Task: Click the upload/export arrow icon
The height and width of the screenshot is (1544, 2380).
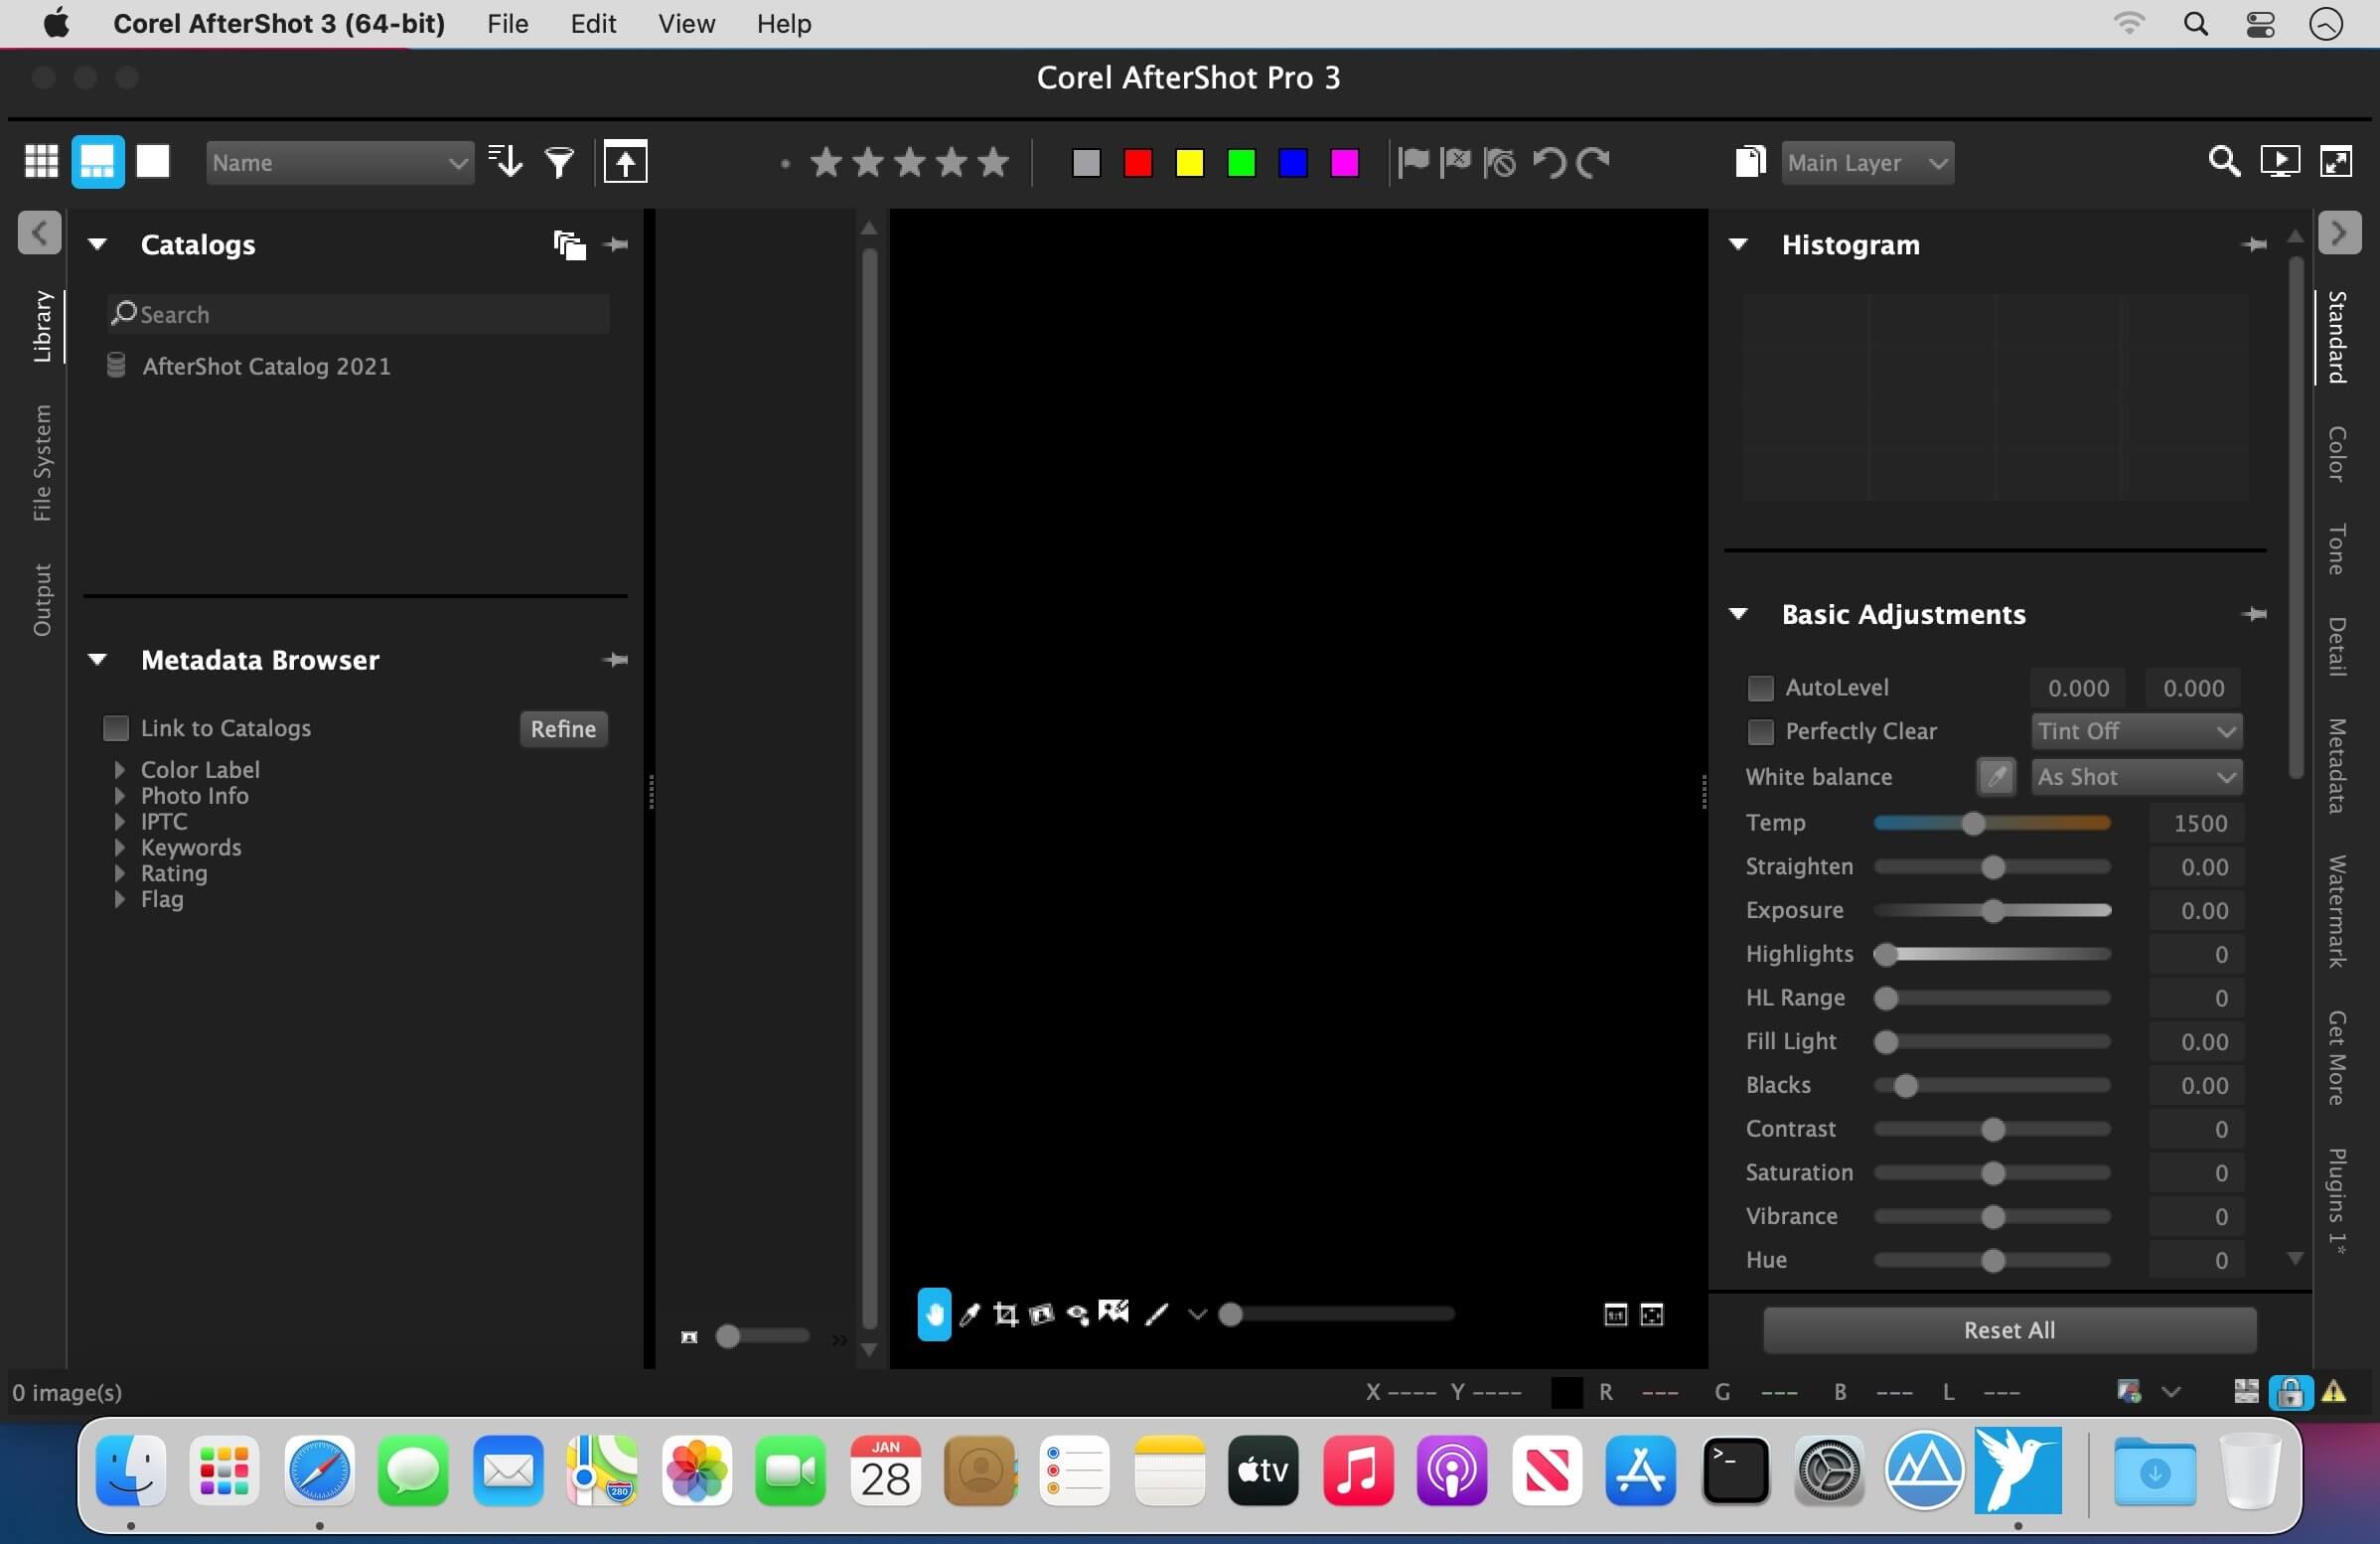Action: click(x=625, y=162)
